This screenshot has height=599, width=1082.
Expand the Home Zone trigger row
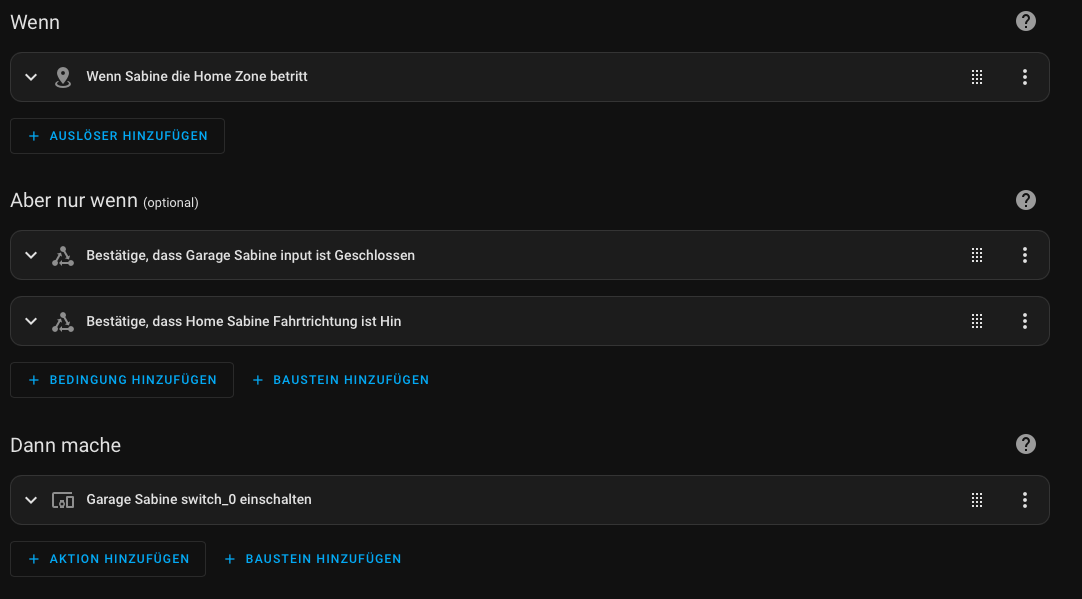tap(31, 77)
